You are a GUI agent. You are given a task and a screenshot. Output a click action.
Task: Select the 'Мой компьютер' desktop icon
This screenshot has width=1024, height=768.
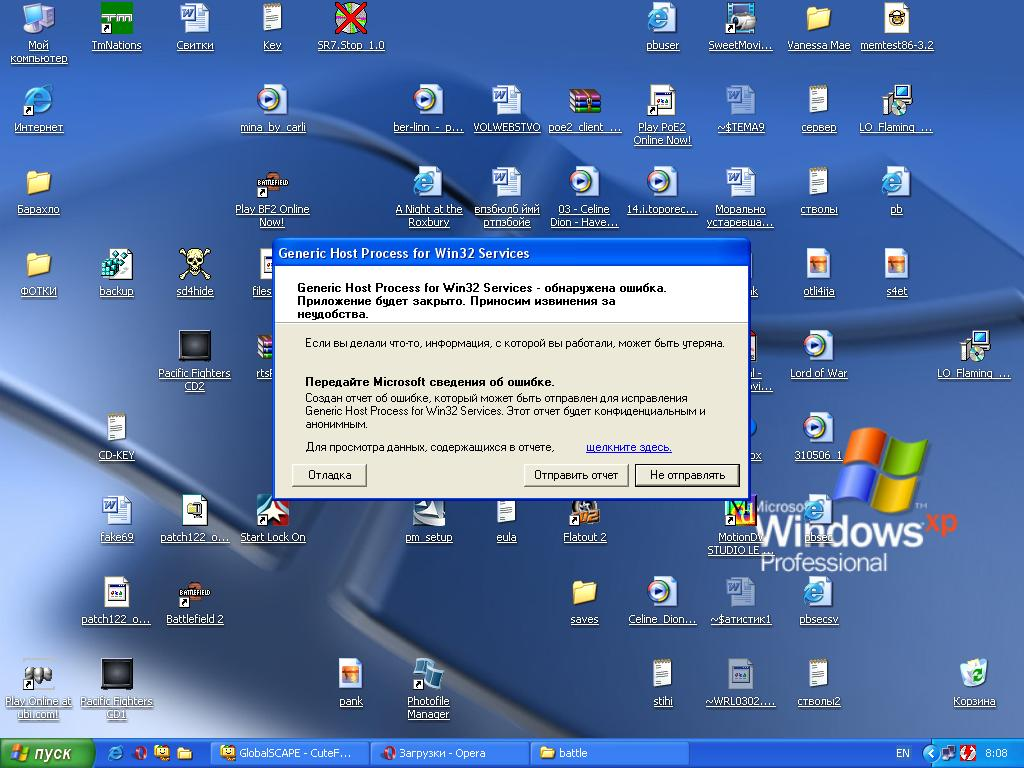[x=38, y=19]
